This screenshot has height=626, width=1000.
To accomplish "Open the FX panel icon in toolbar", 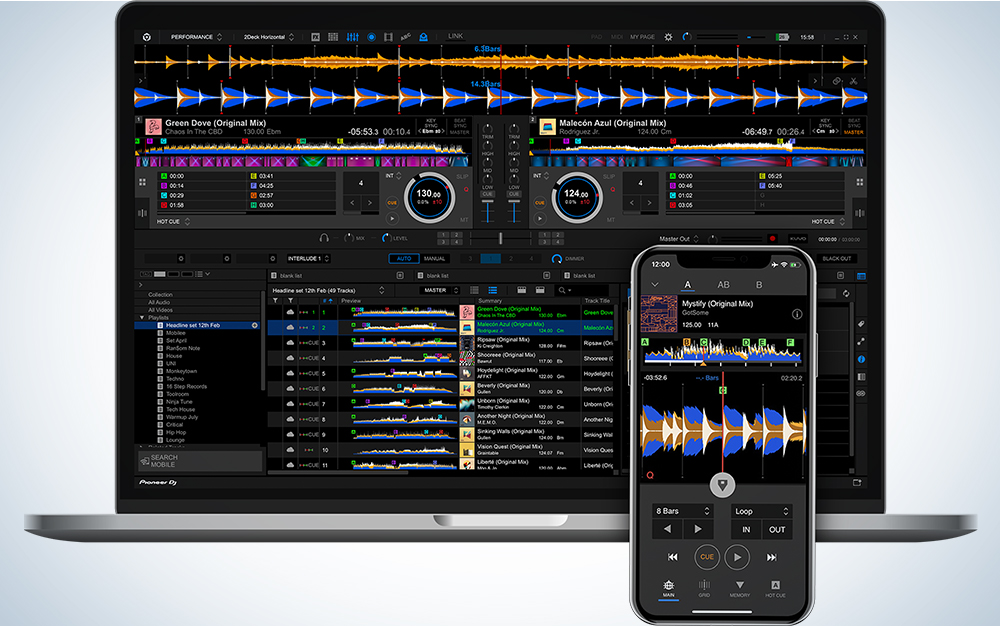I will pos(315,37).
